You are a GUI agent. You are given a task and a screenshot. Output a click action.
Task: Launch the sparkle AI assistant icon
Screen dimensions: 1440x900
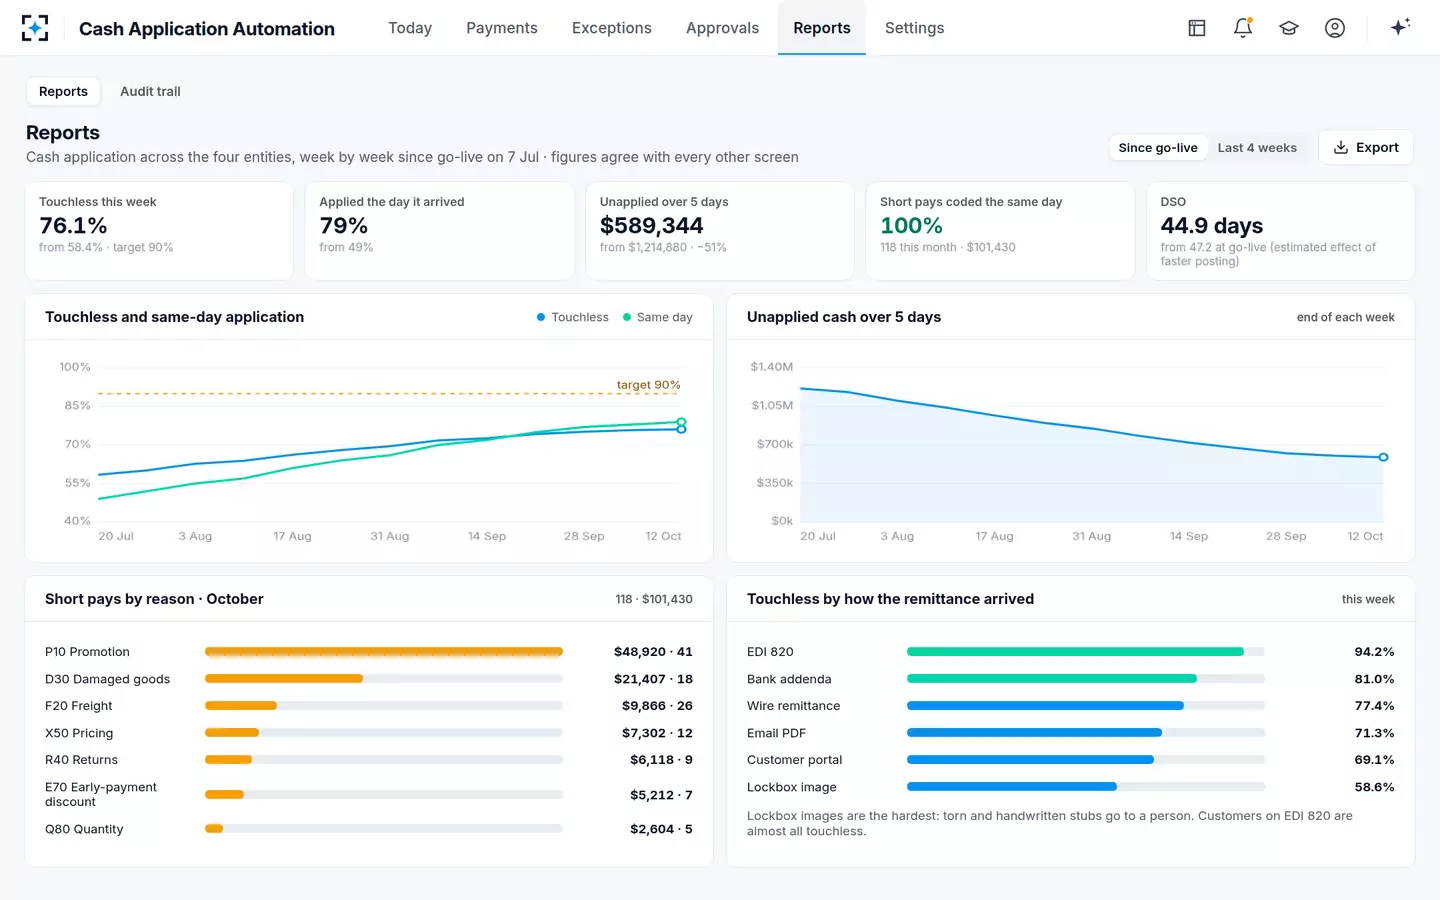[1400, 28]
